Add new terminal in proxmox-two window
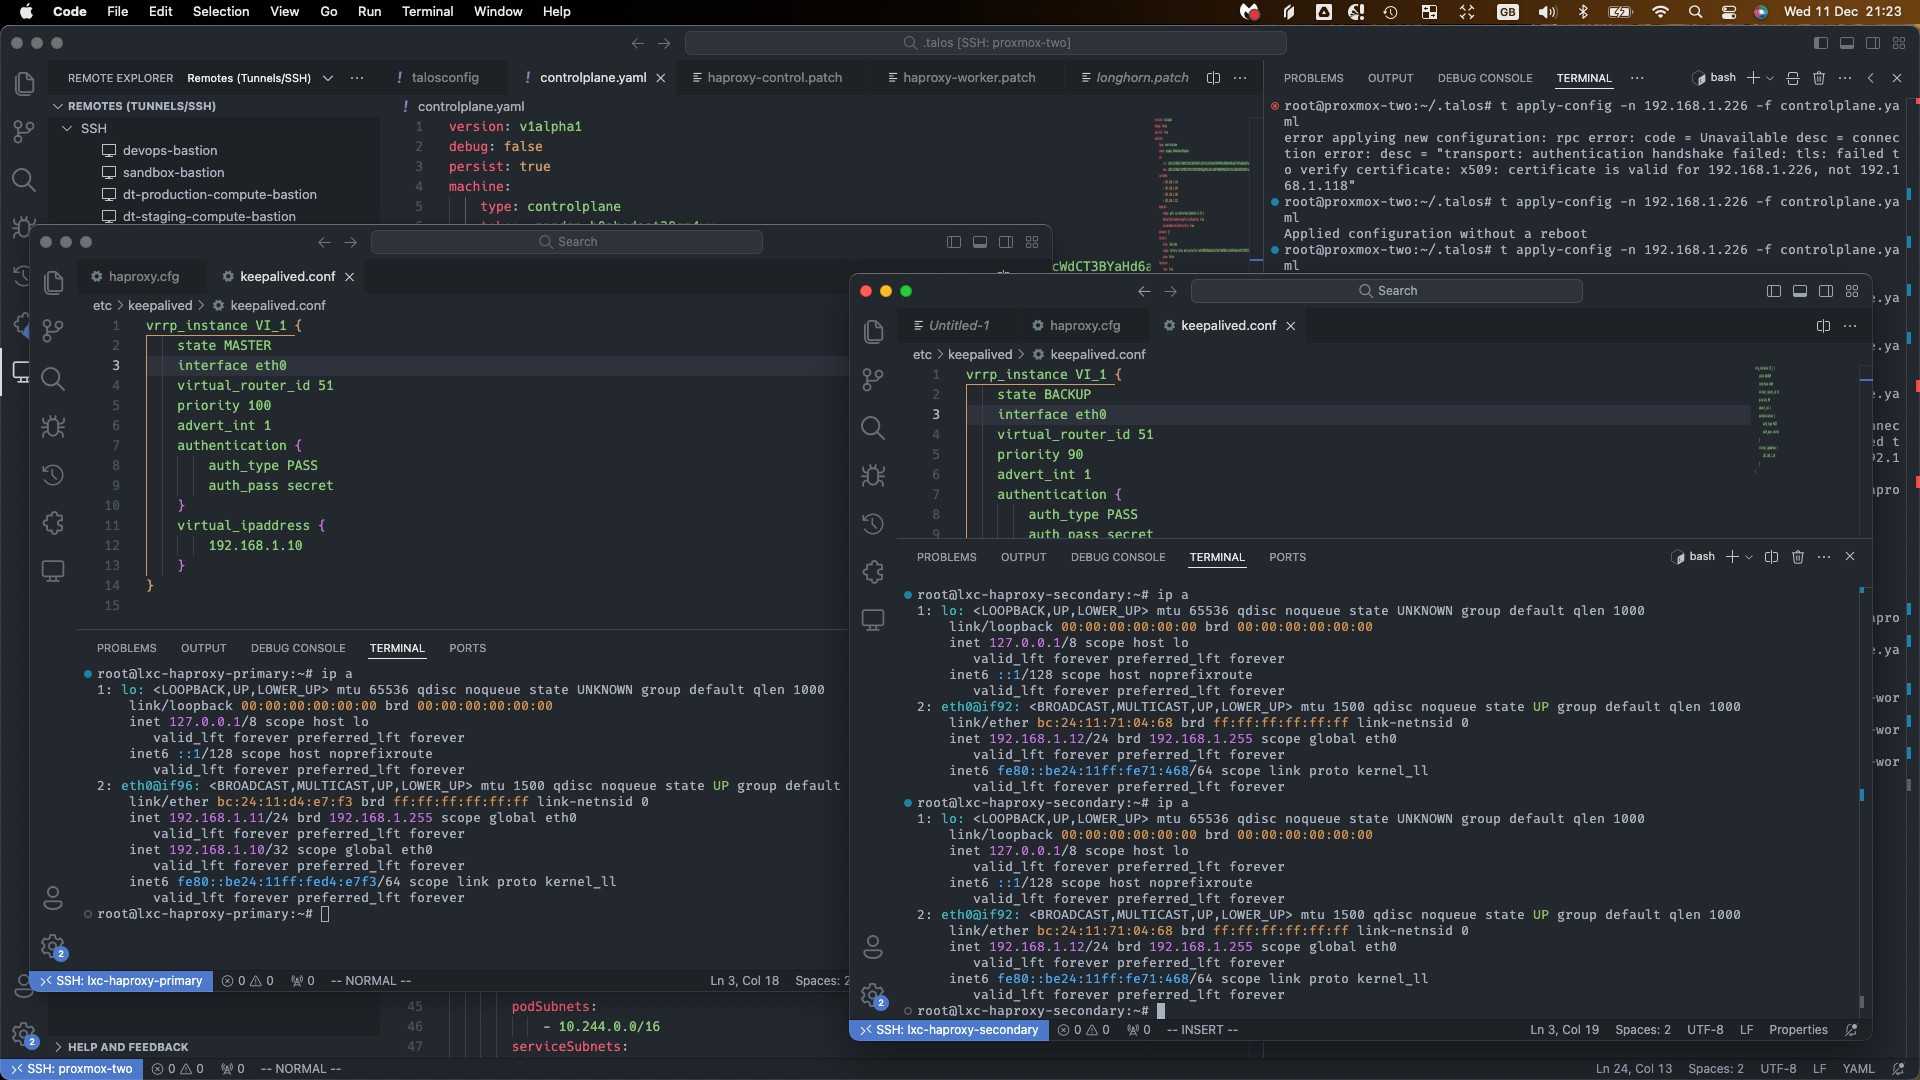Screen dimensions: 1920x1080 (x=1753, y=78)
